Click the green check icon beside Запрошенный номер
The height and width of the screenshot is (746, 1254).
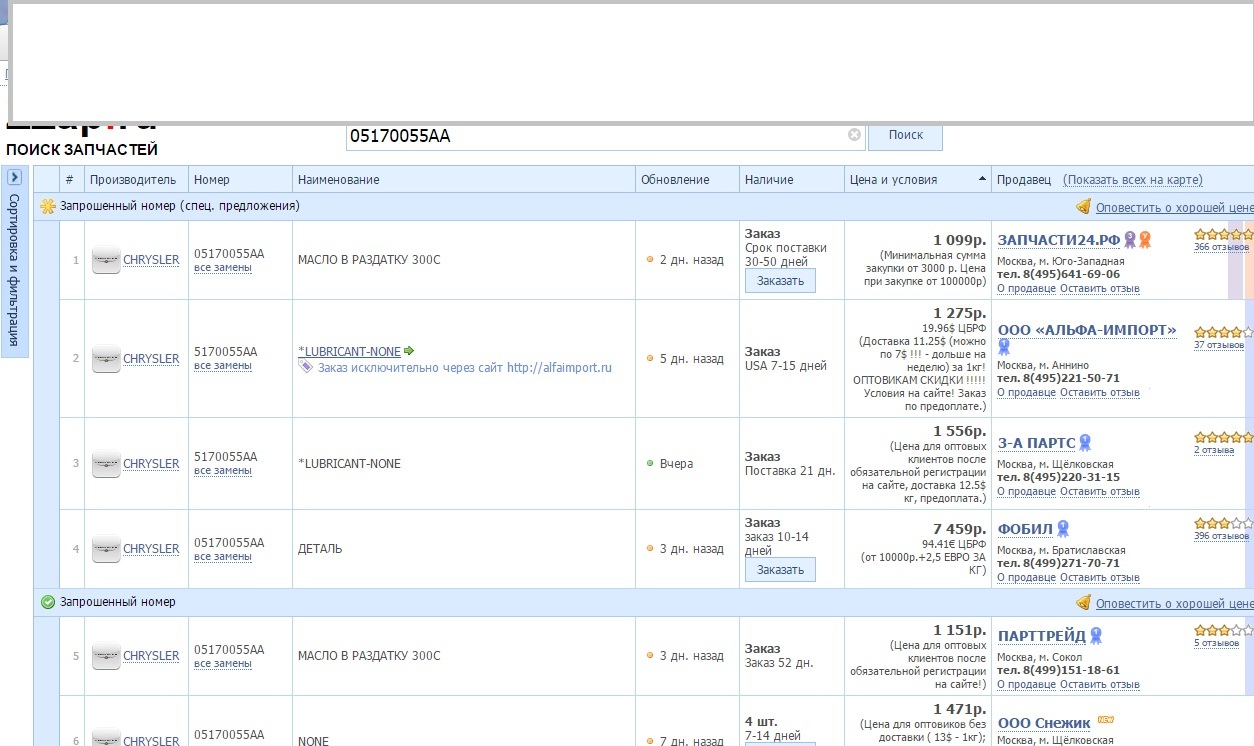(47, 602)
